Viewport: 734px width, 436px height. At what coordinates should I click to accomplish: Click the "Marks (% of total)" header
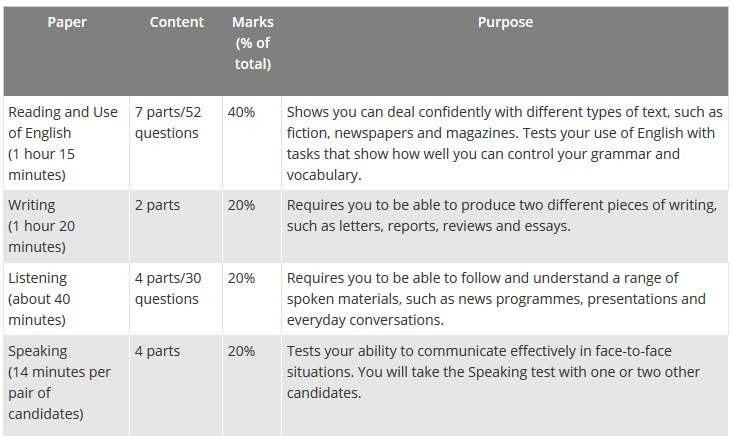pyautogui.click(x=251, y=42)
